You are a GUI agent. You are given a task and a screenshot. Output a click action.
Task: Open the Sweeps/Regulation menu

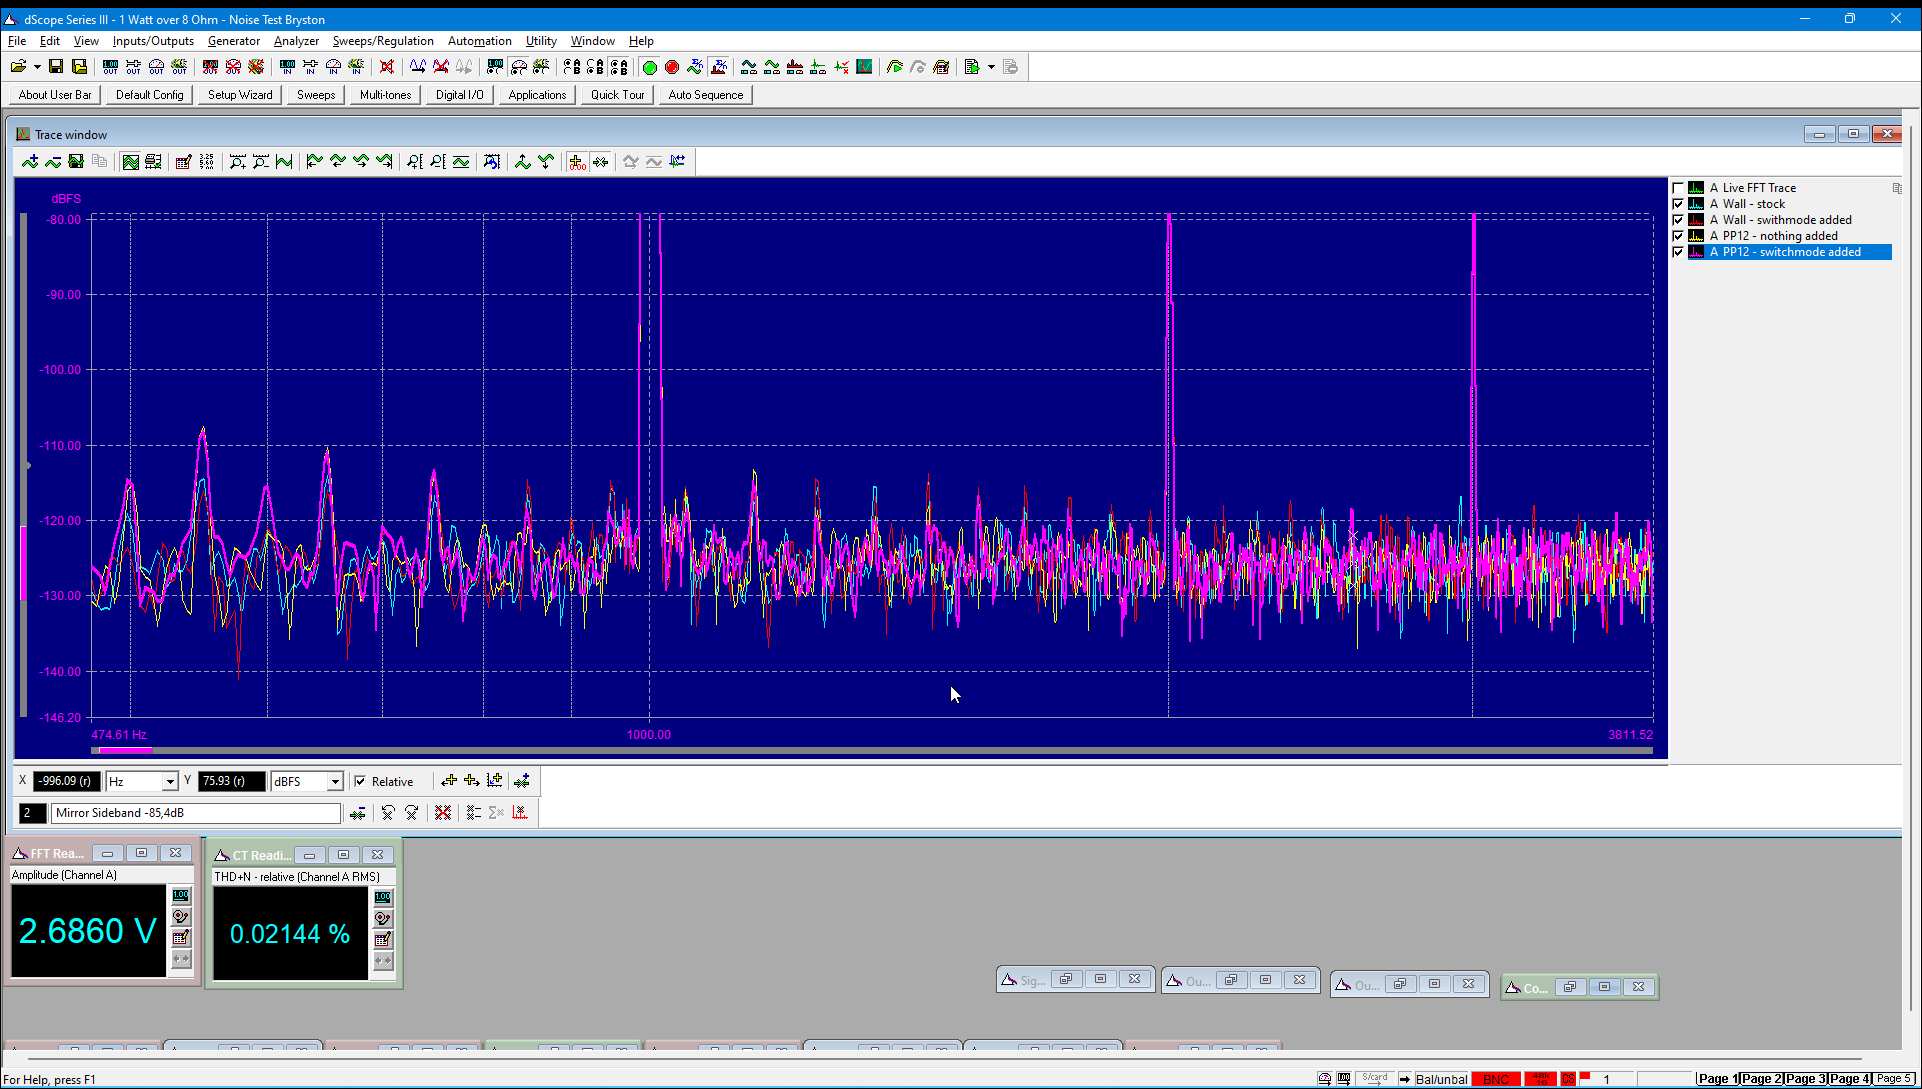click(x=383, y=41)
